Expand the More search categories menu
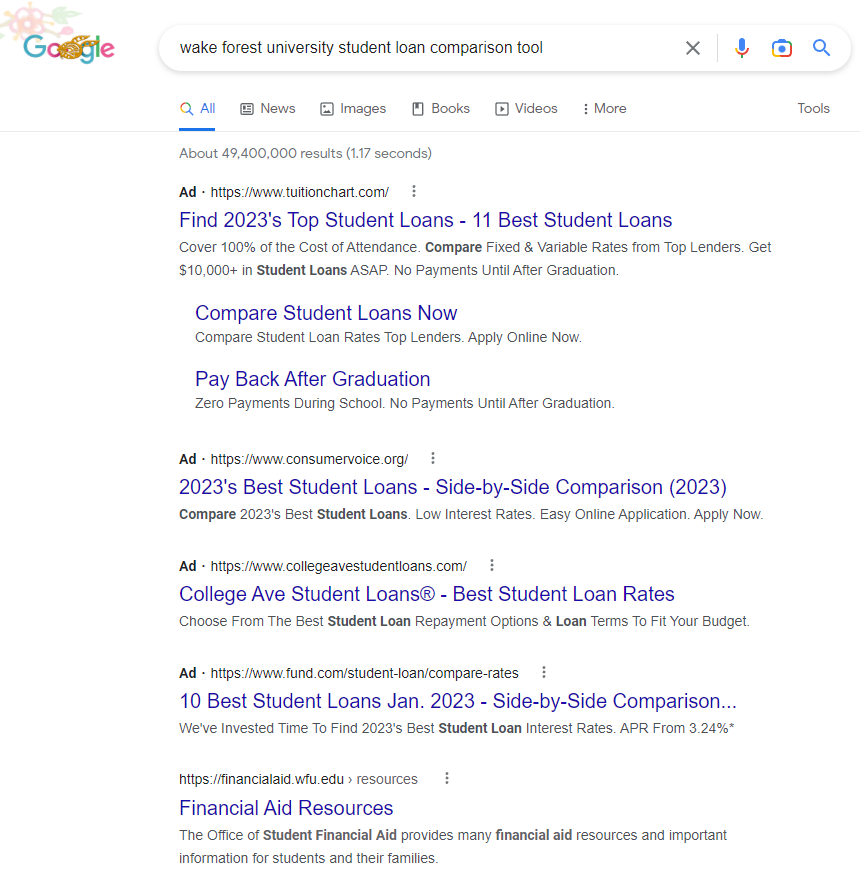Image resolution: width=860 pixels, height=876 pixels. click(604, 108)
